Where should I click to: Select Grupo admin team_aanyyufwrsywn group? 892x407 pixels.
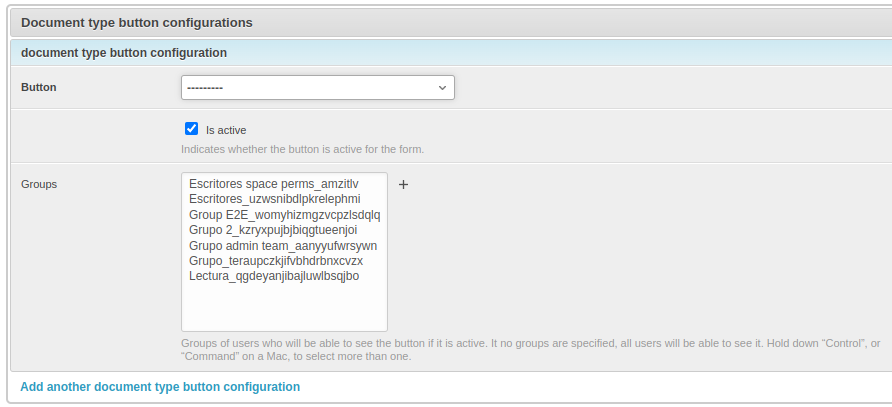pos(282,246)
